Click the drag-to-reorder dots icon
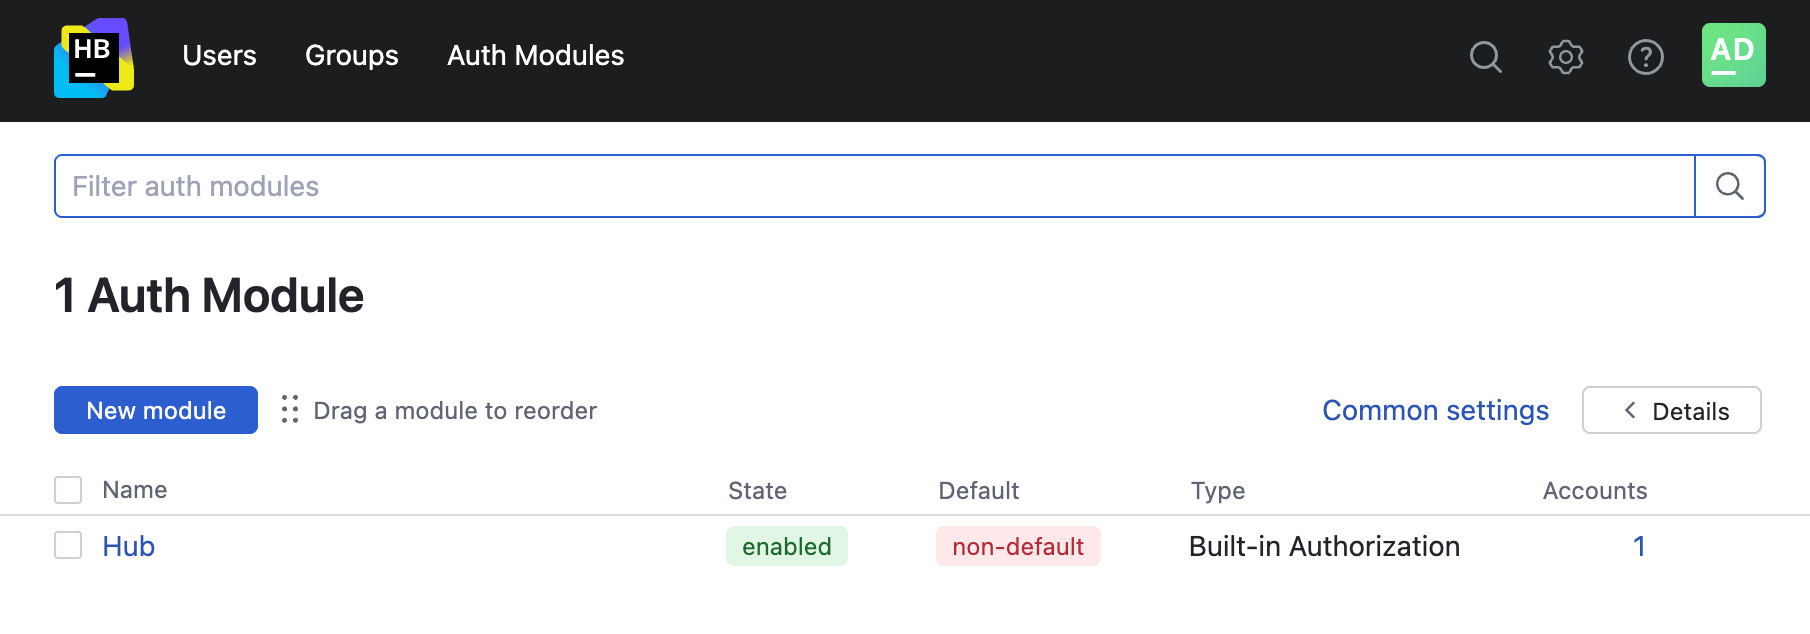The width and height of the screenshot is (1810, 634). click(x=290, y=410)
